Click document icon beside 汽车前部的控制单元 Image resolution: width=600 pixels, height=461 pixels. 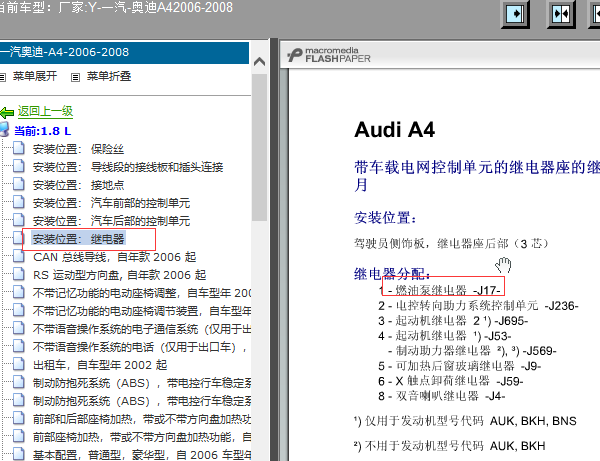tap(19, 202)
